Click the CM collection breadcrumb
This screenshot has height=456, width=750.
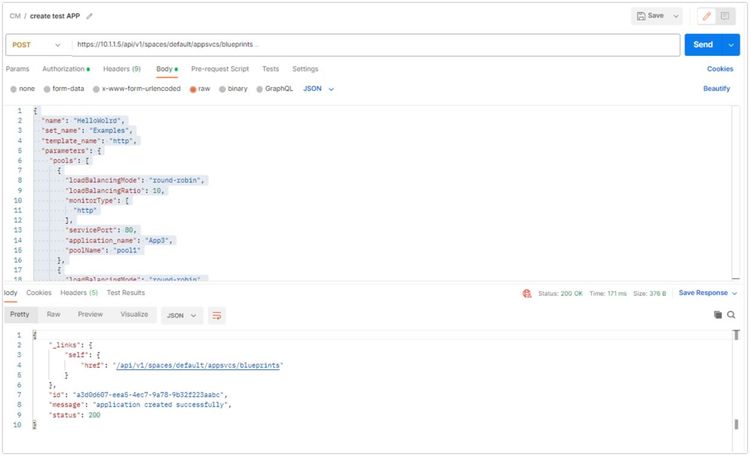pos(15,16)
